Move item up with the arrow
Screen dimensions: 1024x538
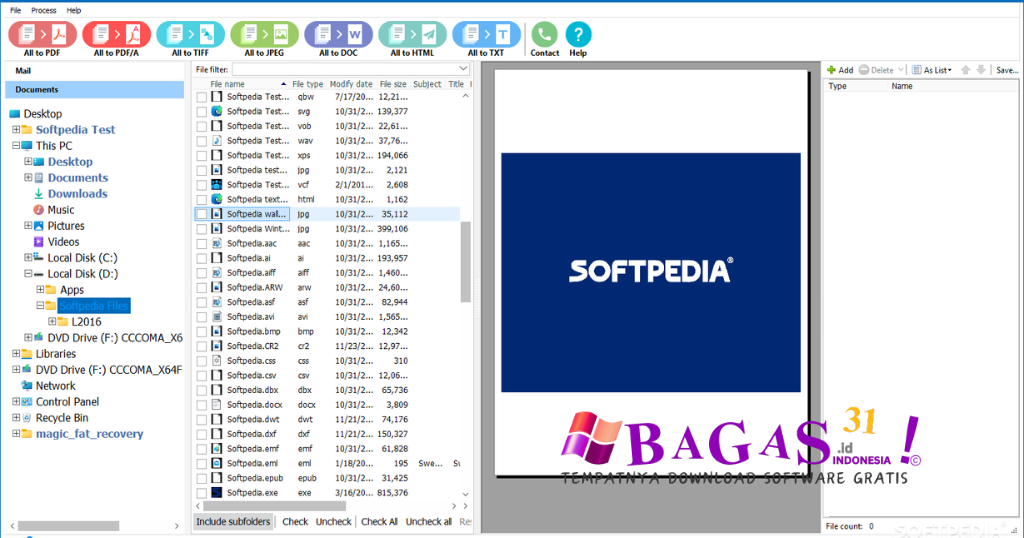pyautogui.click(x=966, y=70)
